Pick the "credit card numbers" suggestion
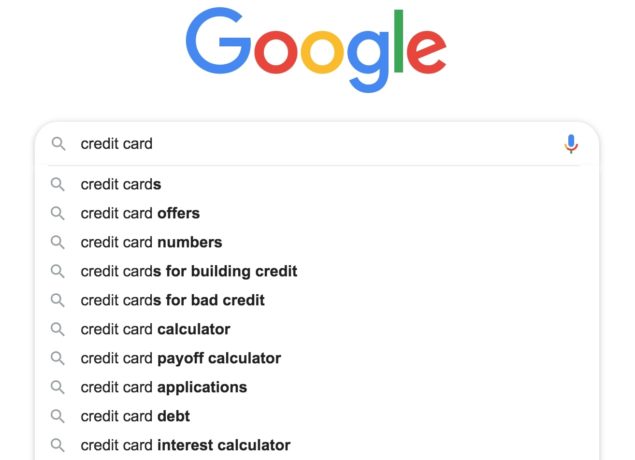This screenshot has width=635, height=460. point(151,242)
